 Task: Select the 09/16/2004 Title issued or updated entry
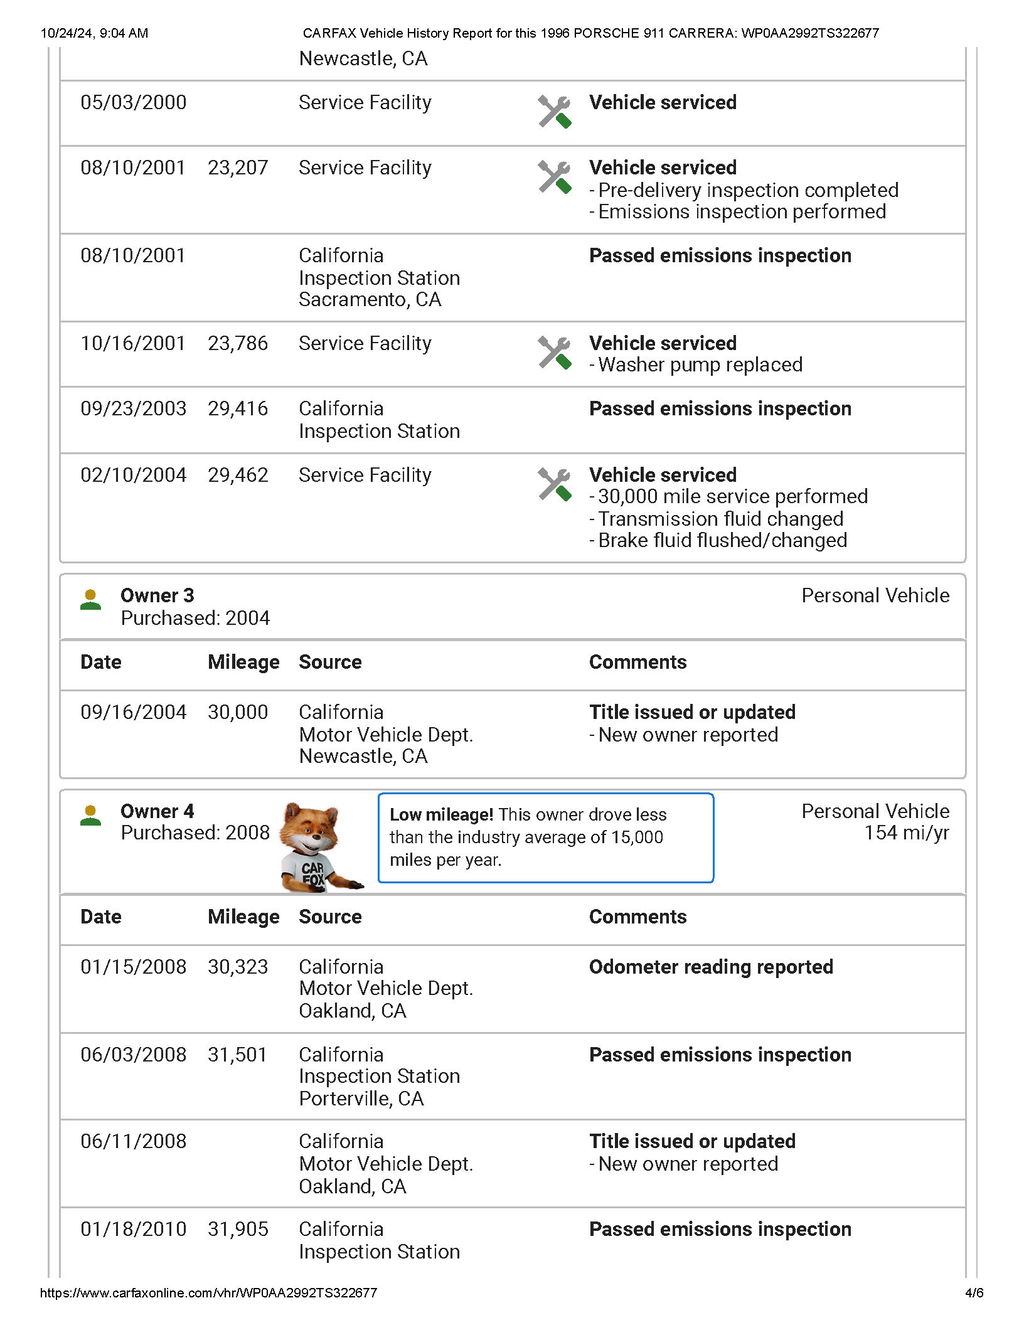692,712
